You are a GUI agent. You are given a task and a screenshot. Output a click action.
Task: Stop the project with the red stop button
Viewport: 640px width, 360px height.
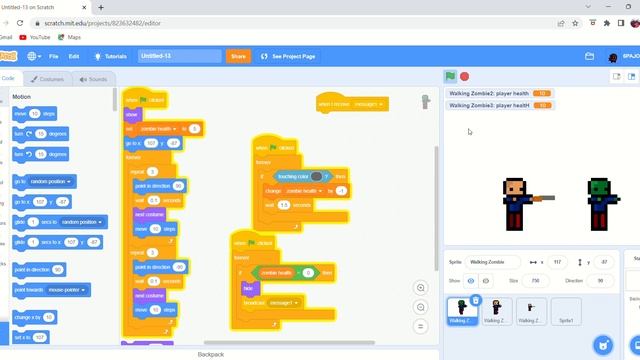click(464, 76)
